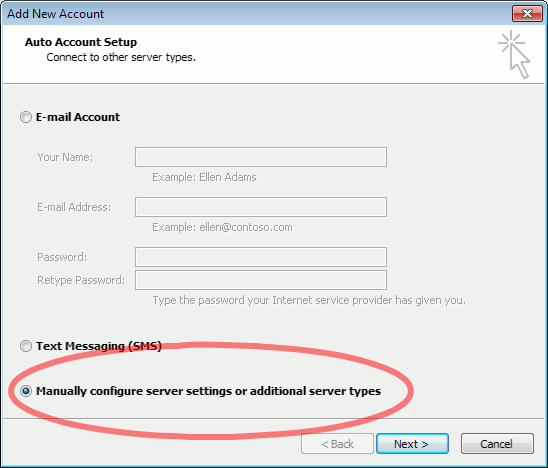This screenshot has width=548, height=468.
Task: Select Manually configure server settings radio button
Action: (26, 391)
